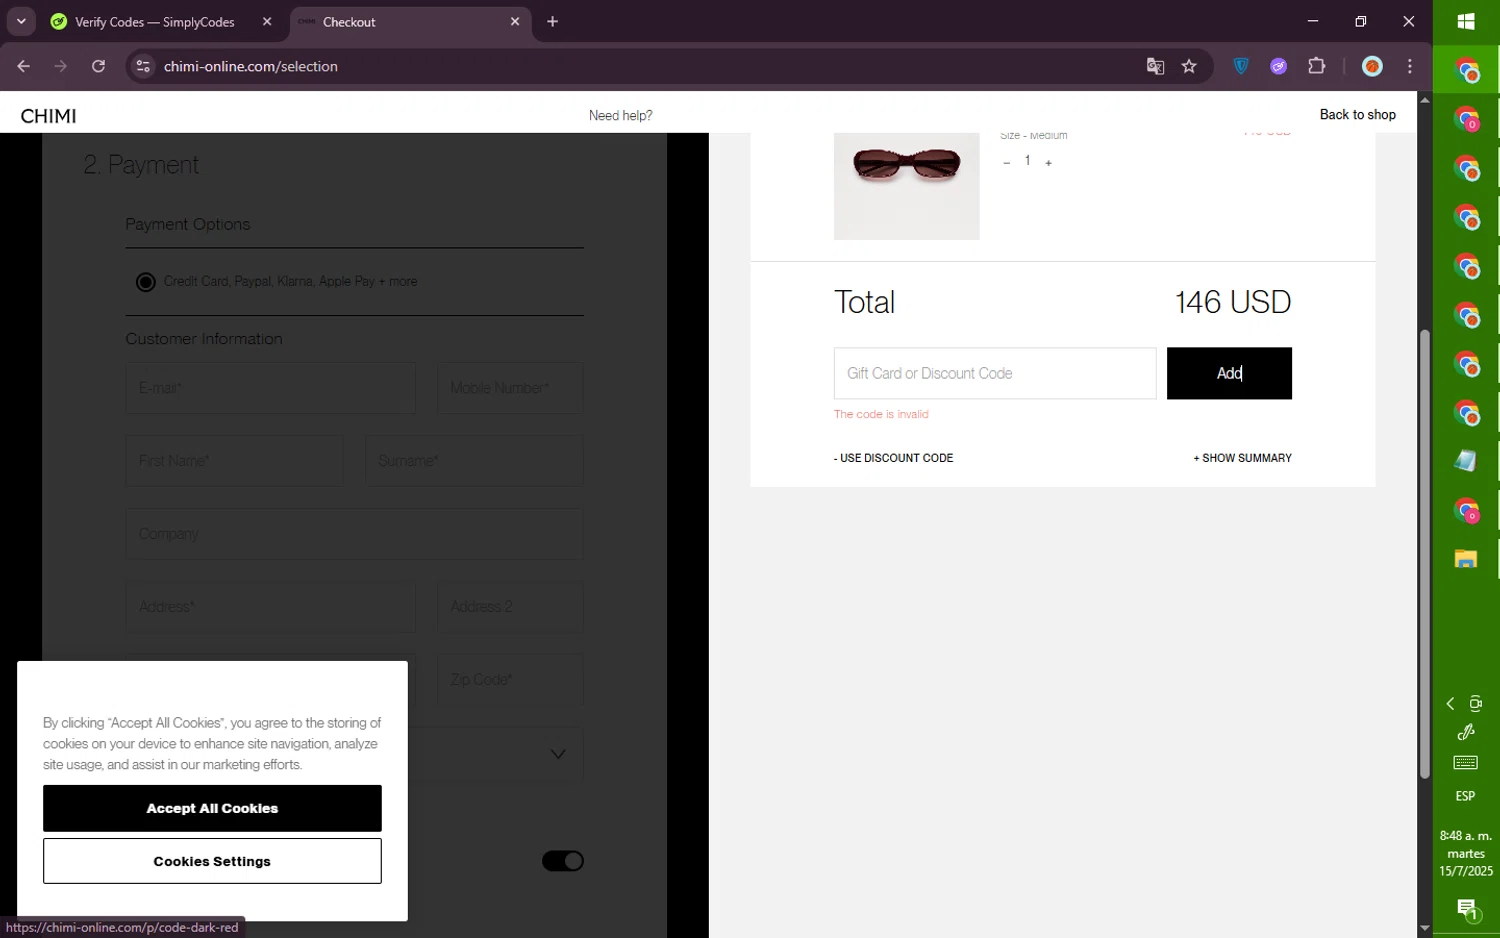The width and height of the screenshot is (1500, 938).
Task: Close the Verify Codes tab
Action: pyautogui.click(x=266, y=21)
